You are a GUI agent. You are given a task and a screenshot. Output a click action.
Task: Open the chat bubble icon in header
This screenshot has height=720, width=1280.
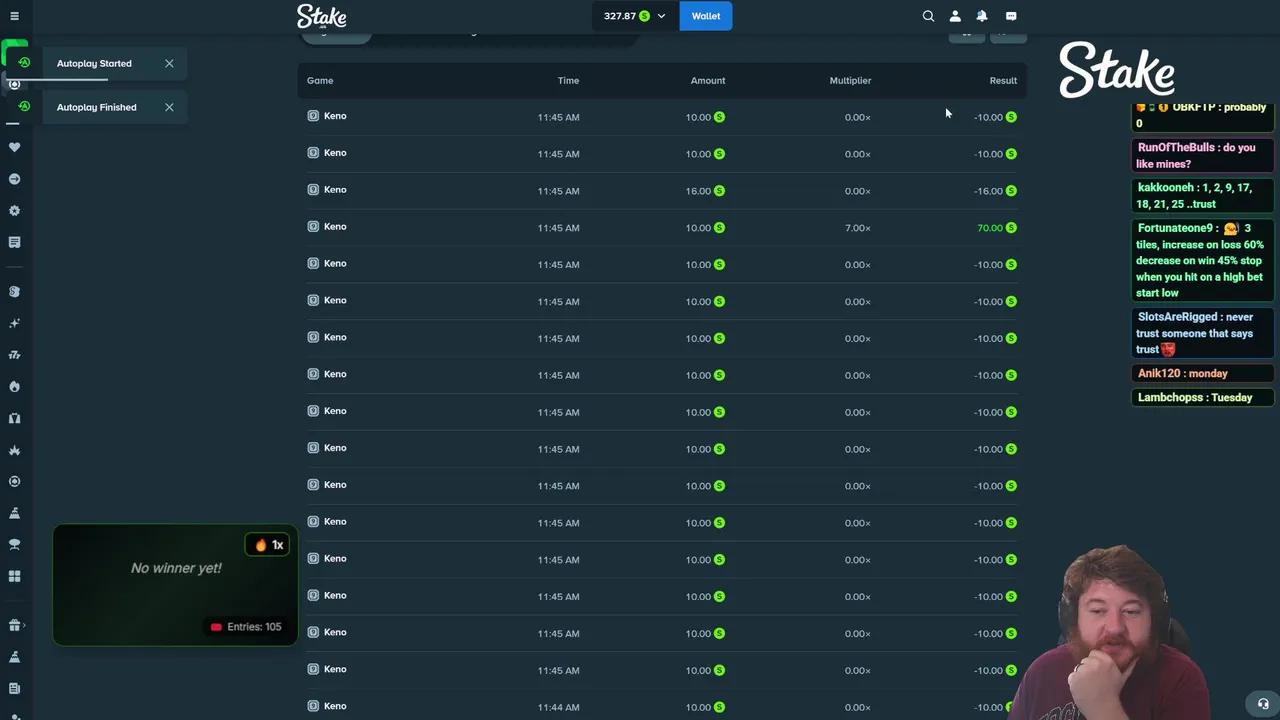(1011, 16)
